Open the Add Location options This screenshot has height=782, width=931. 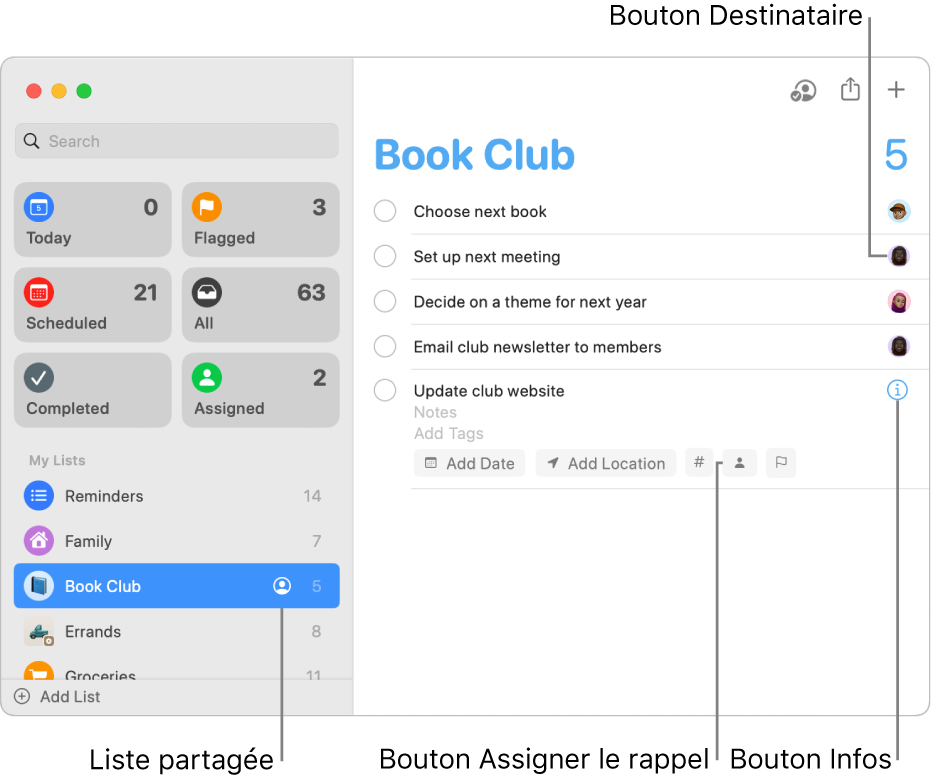tap(606, 463)
